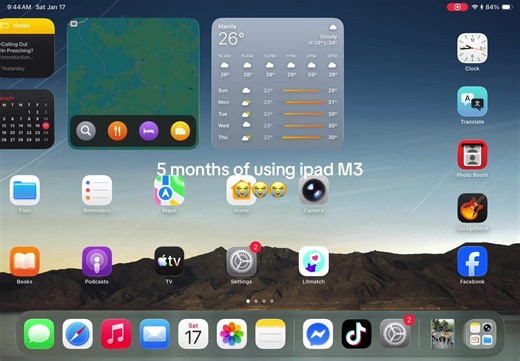Open the Clock app

(472, 48)
